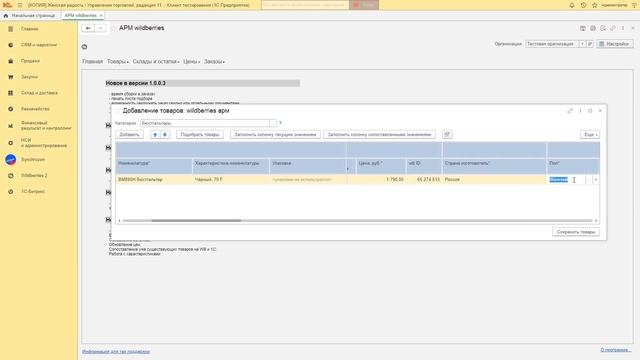Expand the Заказы menu

[215, 62]
